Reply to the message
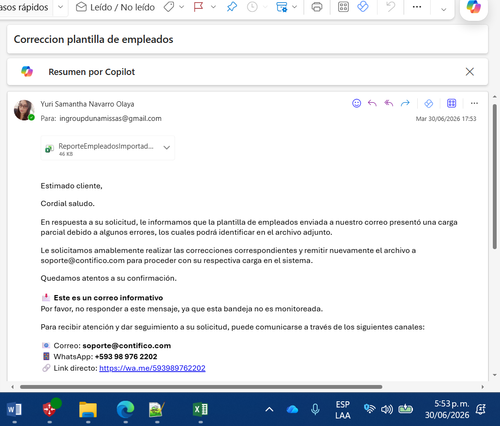 (372, 103)
